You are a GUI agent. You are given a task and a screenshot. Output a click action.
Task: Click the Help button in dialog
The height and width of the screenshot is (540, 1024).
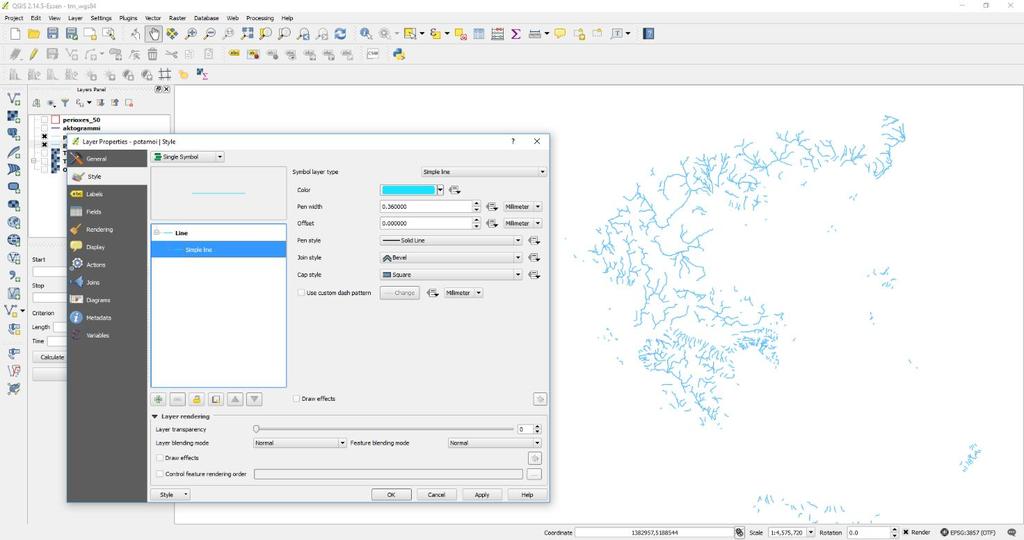(x=527, y=494)
